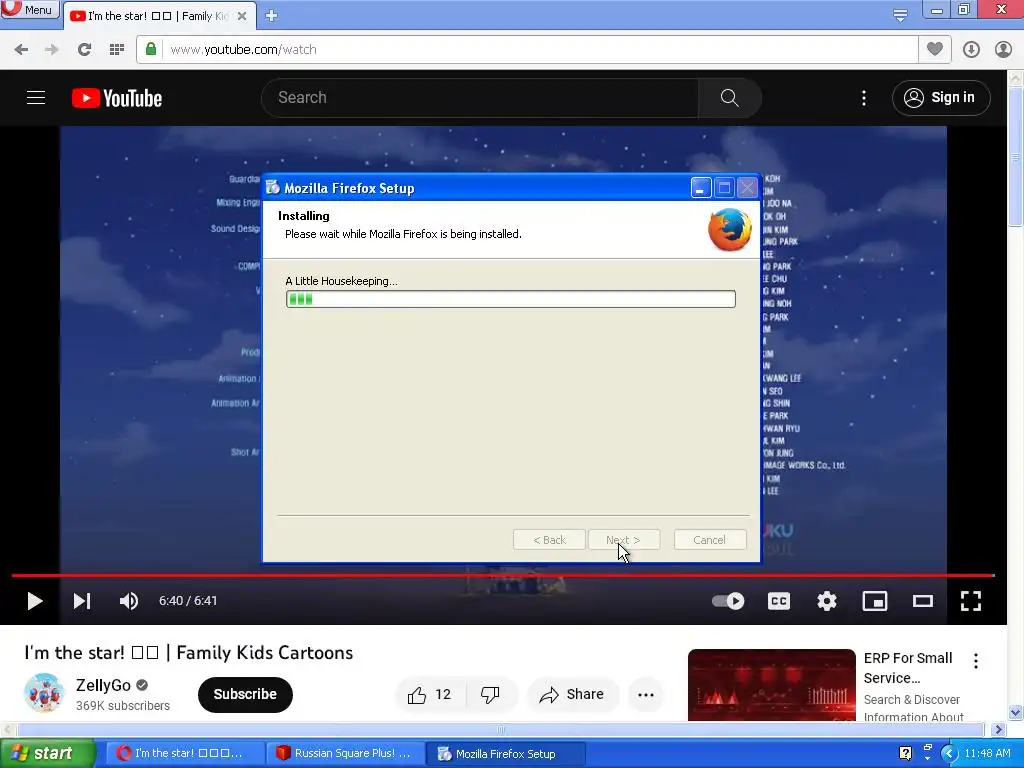Switch to 'Russian Square Plus!' taskbar item
This screenshot has height=768, width=1024.
click(346, 754)
